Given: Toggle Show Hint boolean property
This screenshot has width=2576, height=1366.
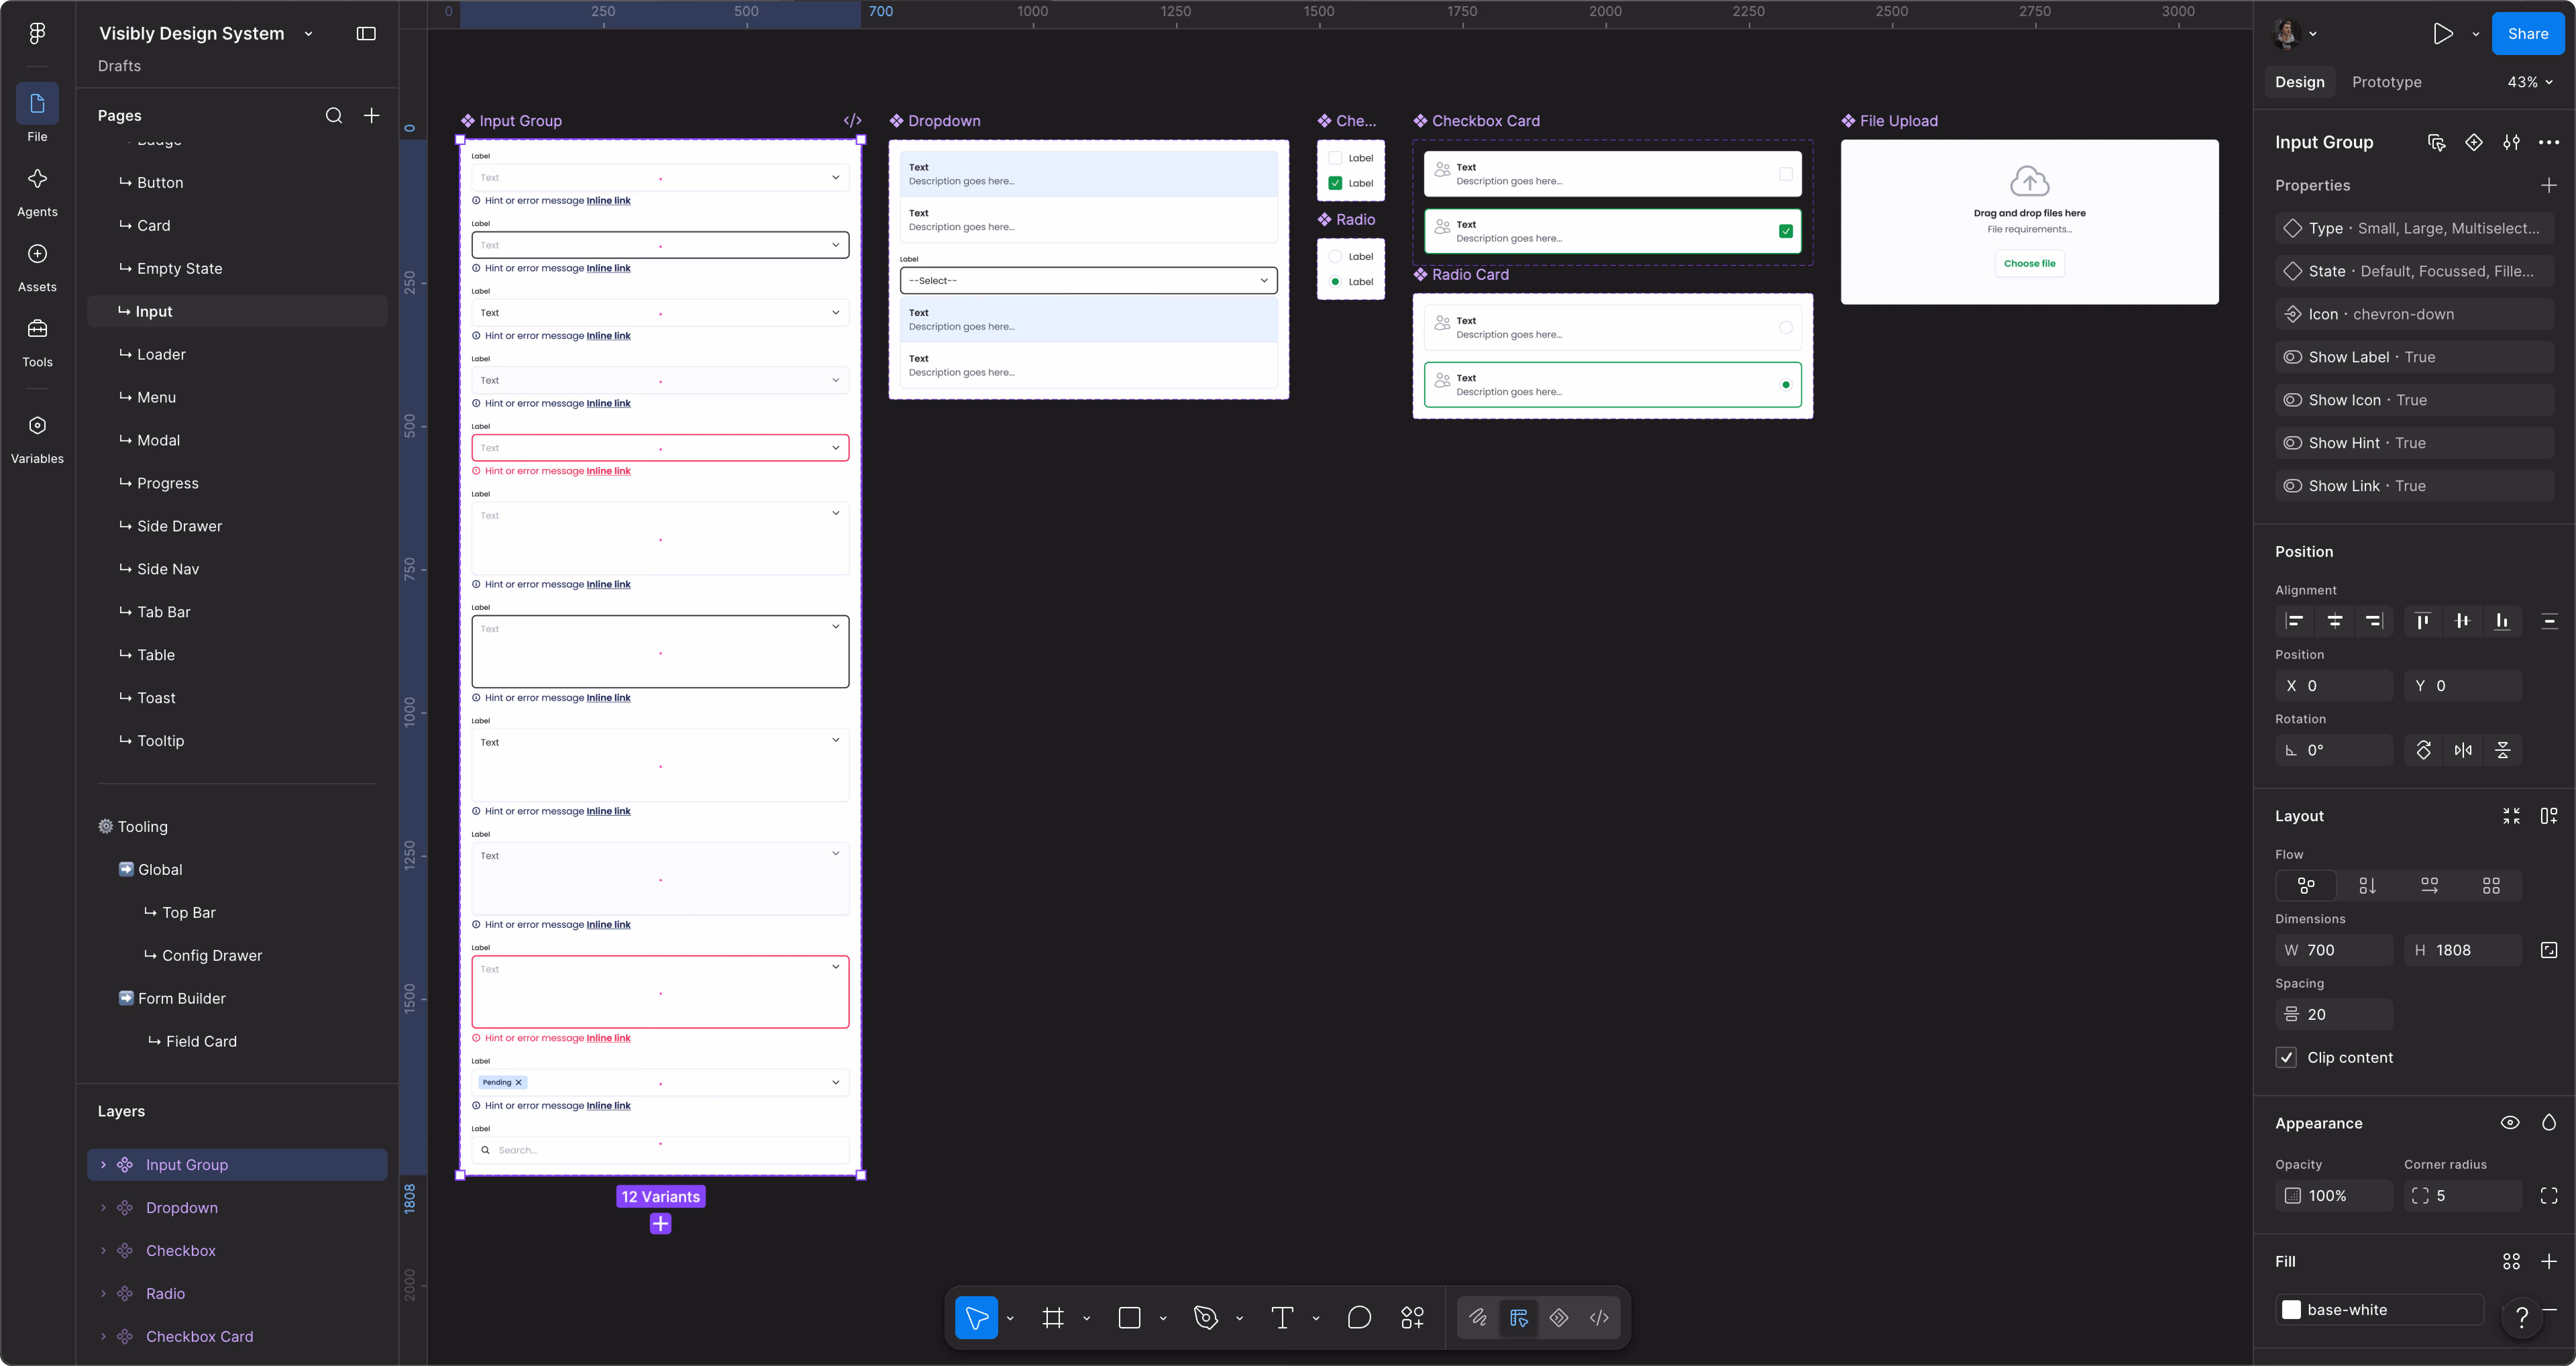Looking at the screenshot, I should click(2414, 443).
